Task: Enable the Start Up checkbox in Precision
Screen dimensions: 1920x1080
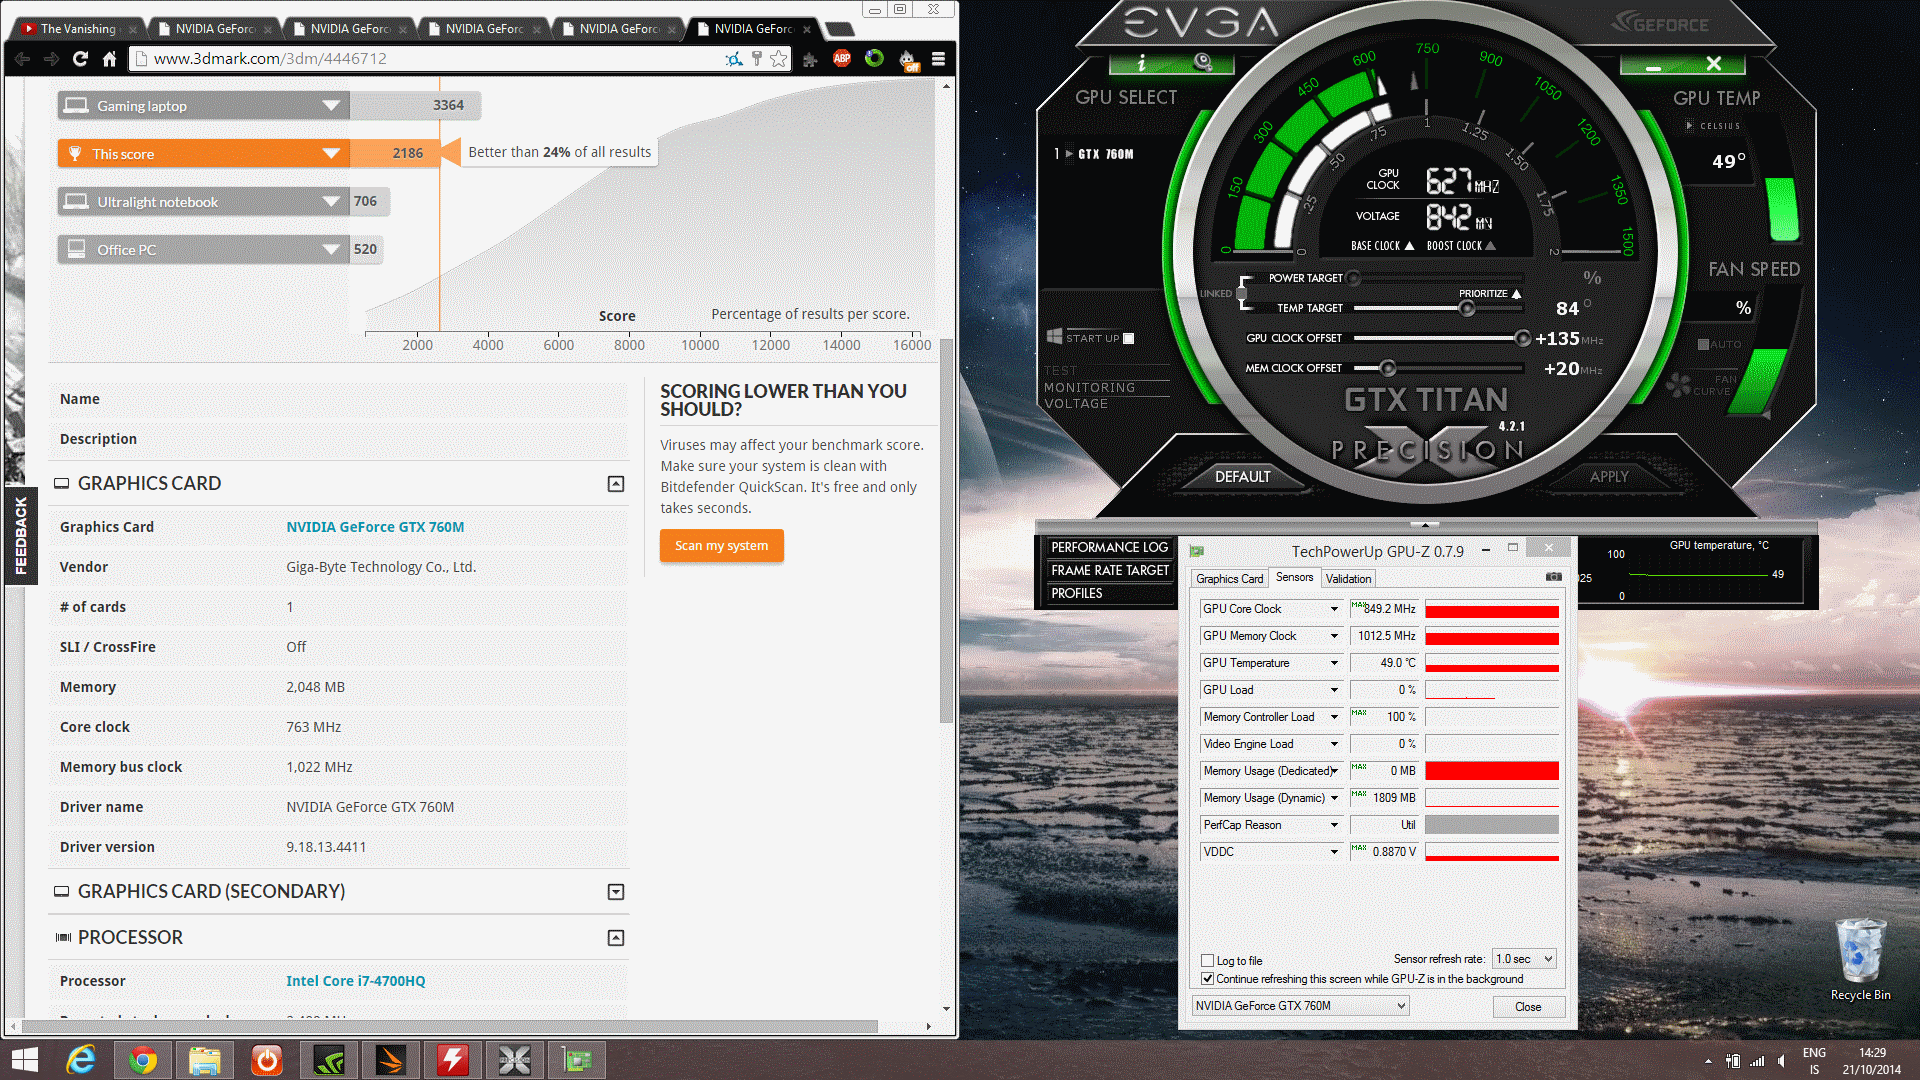Action: point(1129,338)
